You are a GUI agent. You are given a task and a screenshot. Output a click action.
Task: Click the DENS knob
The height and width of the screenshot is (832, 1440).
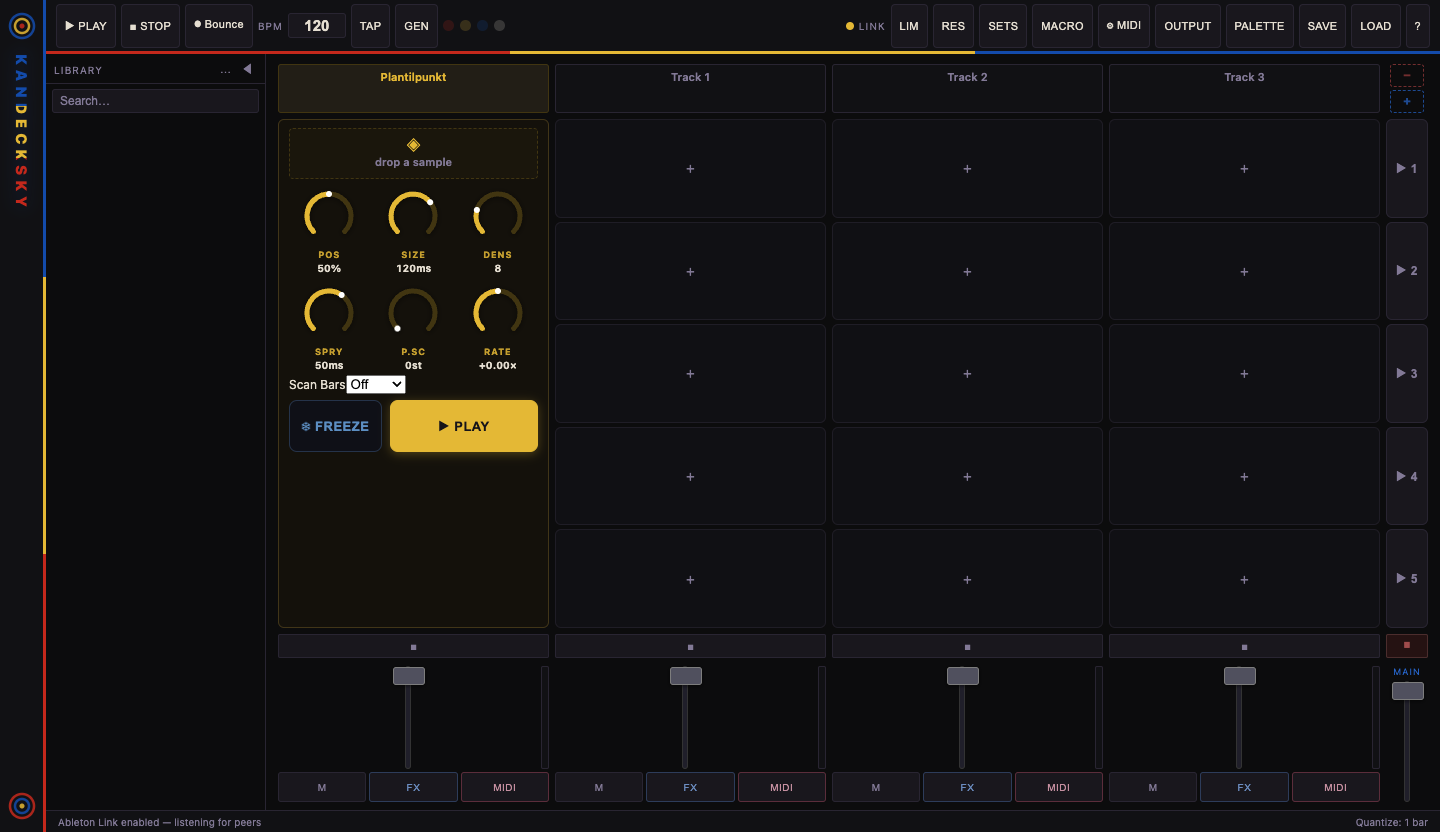[497, 214]
